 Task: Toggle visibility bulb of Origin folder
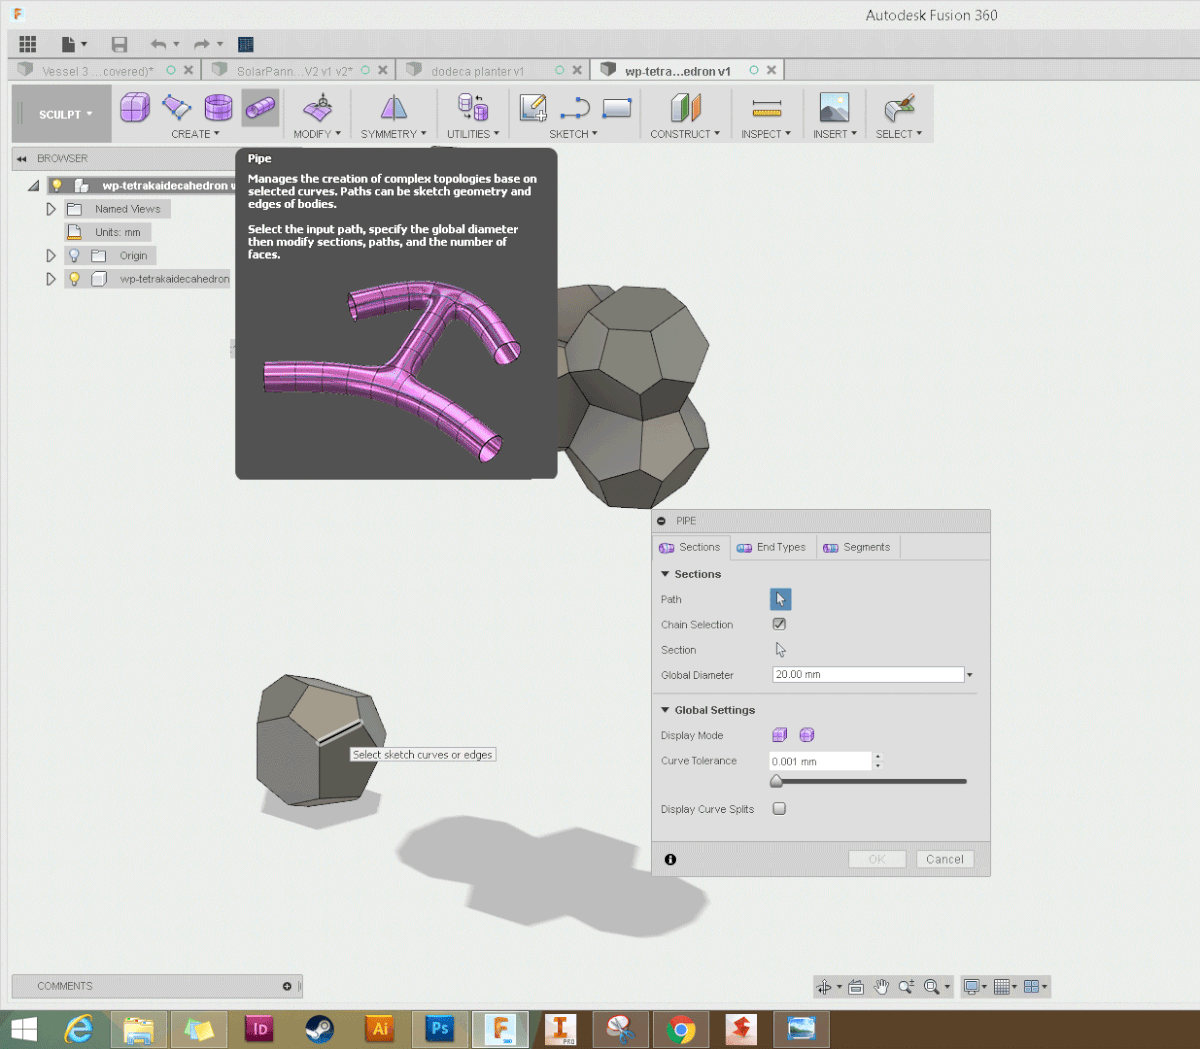coord(74,256)
